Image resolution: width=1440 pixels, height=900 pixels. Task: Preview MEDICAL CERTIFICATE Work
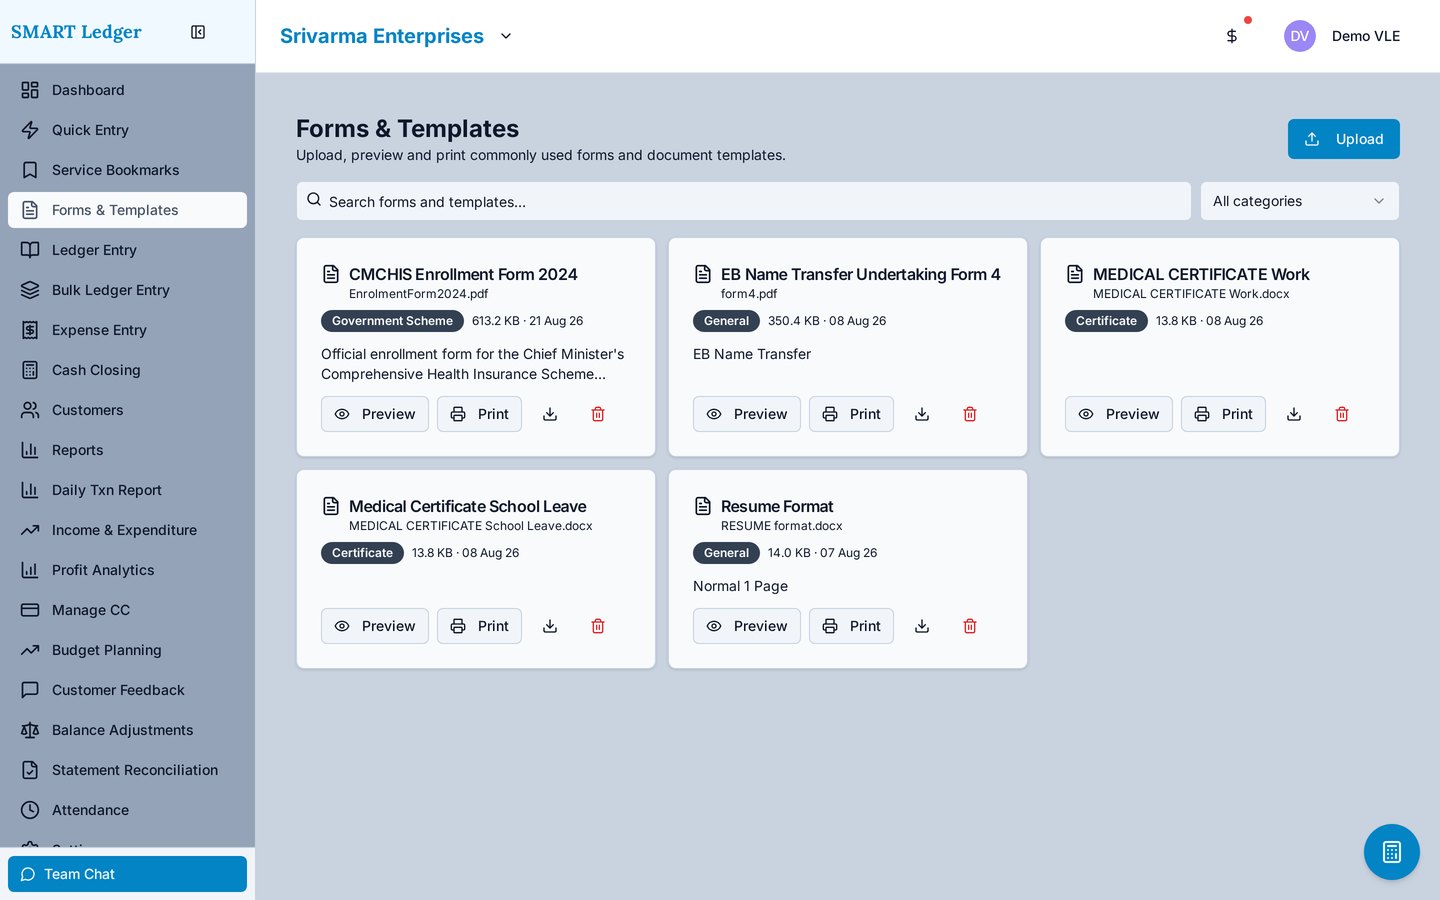(1119, 414)
